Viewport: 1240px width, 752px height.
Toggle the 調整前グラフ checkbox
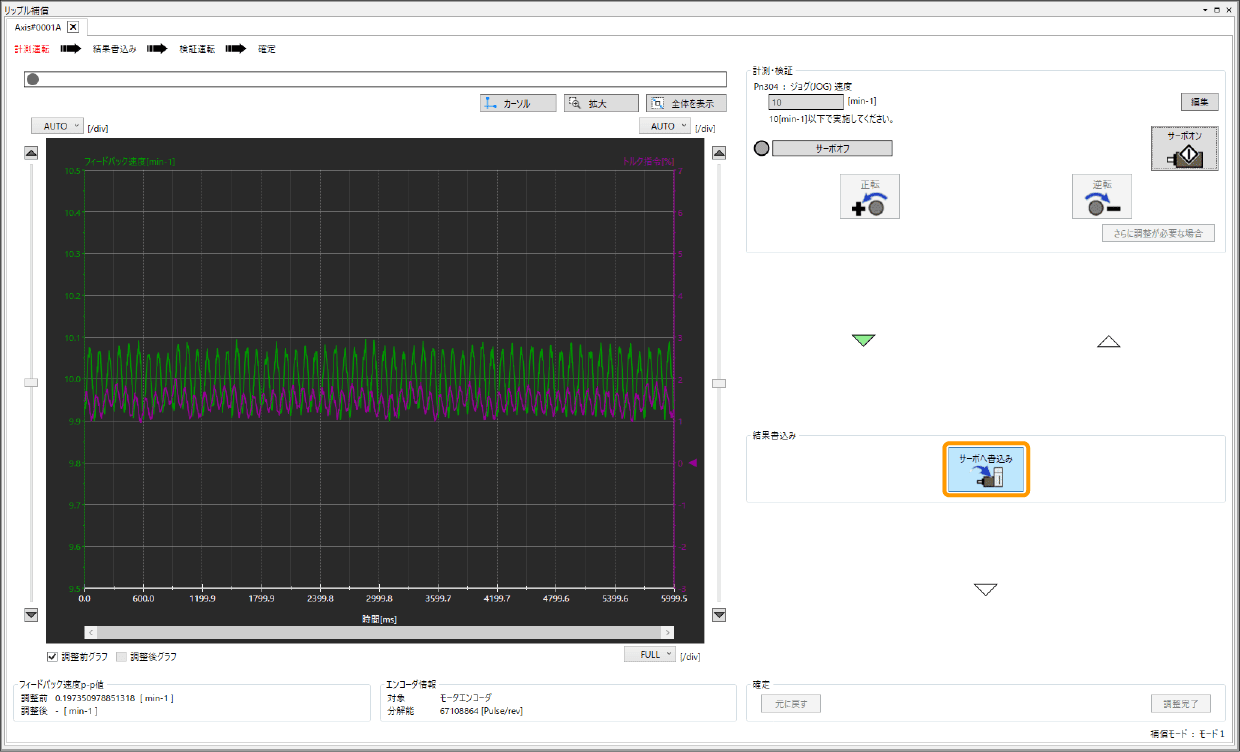coord(53,657)
